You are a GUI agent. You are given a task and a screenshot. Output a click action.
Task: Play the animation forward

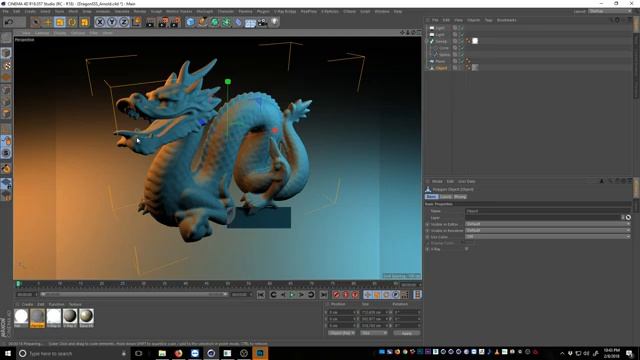pos(292,295)
